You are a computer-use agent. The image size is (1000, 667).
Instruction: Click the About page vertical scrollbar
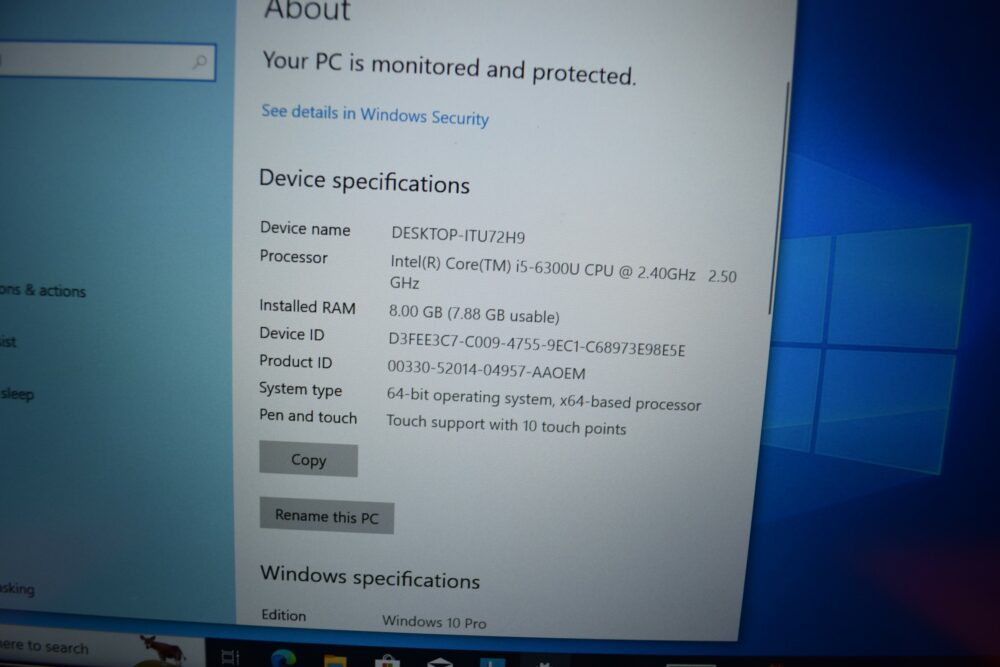pos(779,199)
